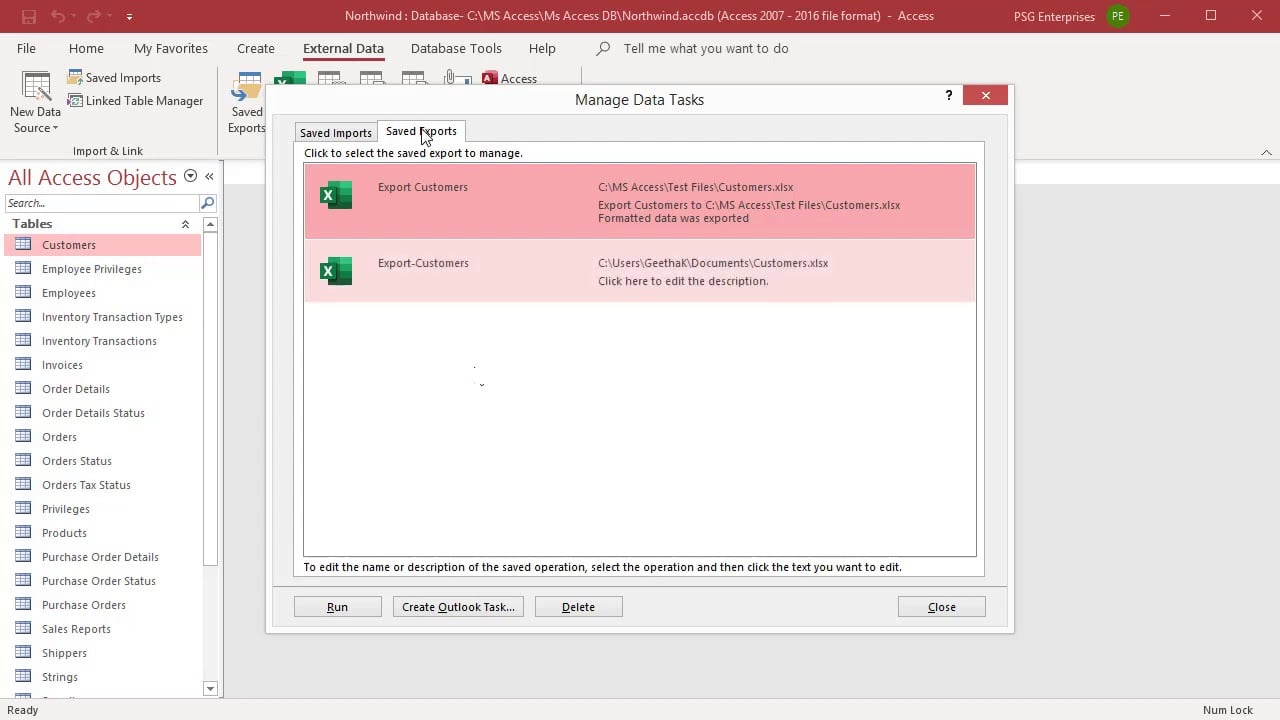Click Saved Imports in the ribbon
Viewport: 1280px width, 720px height.
coord(114,77)
